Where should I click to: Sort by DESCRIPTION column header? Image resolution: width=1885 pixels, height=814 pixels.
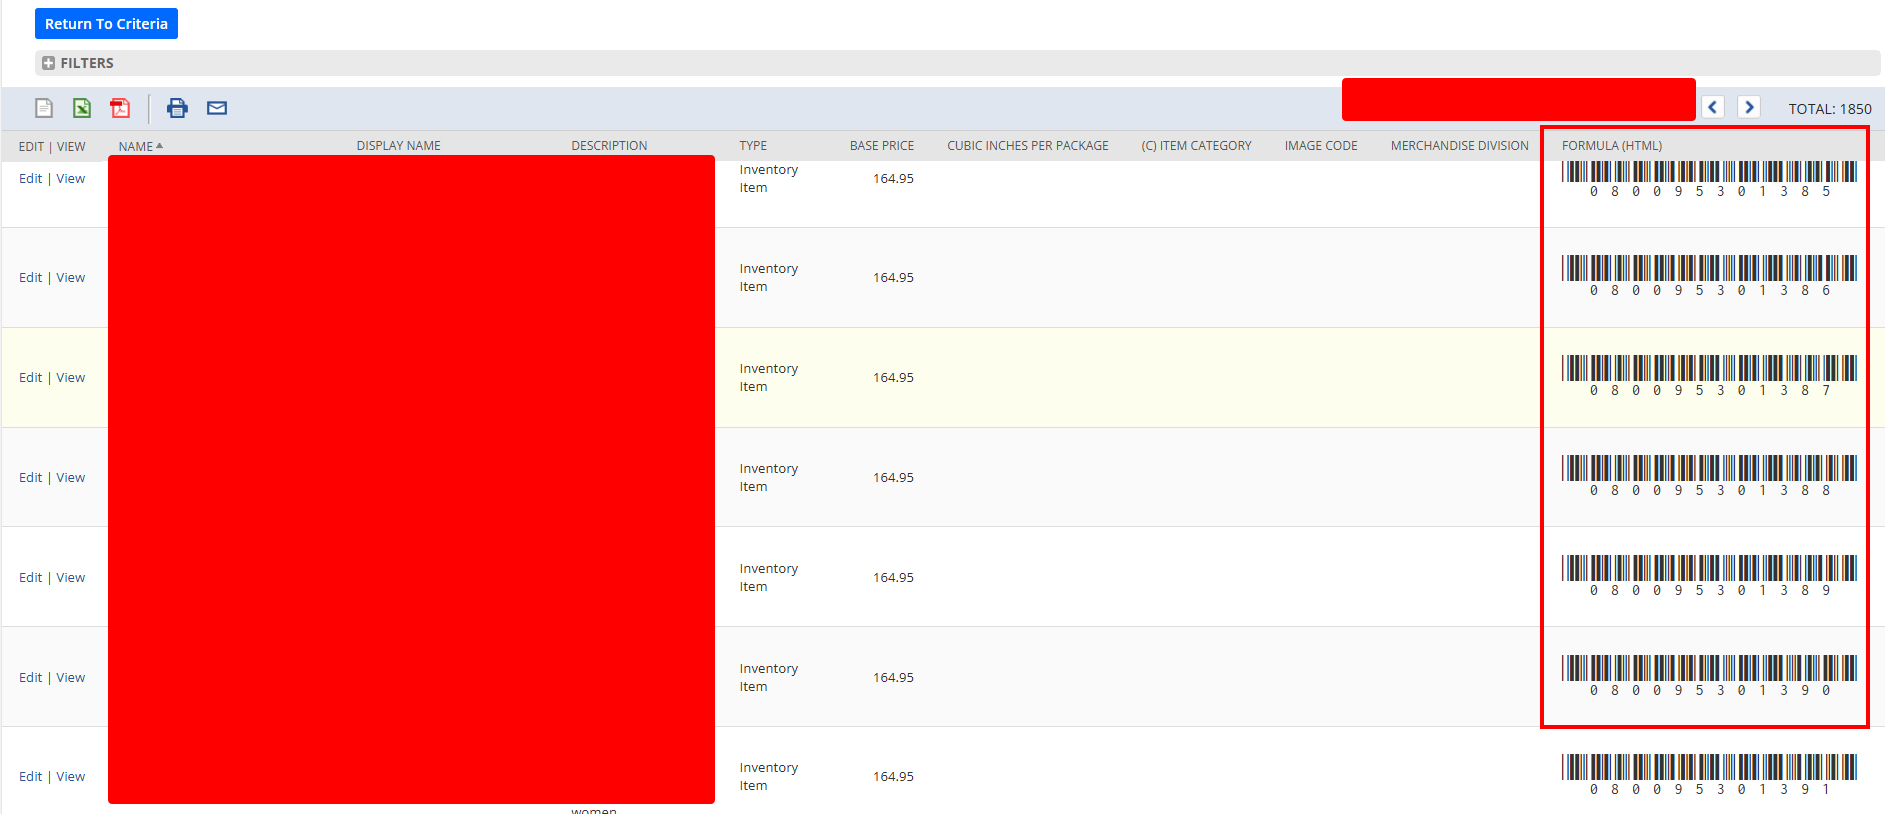pos(609,146)
